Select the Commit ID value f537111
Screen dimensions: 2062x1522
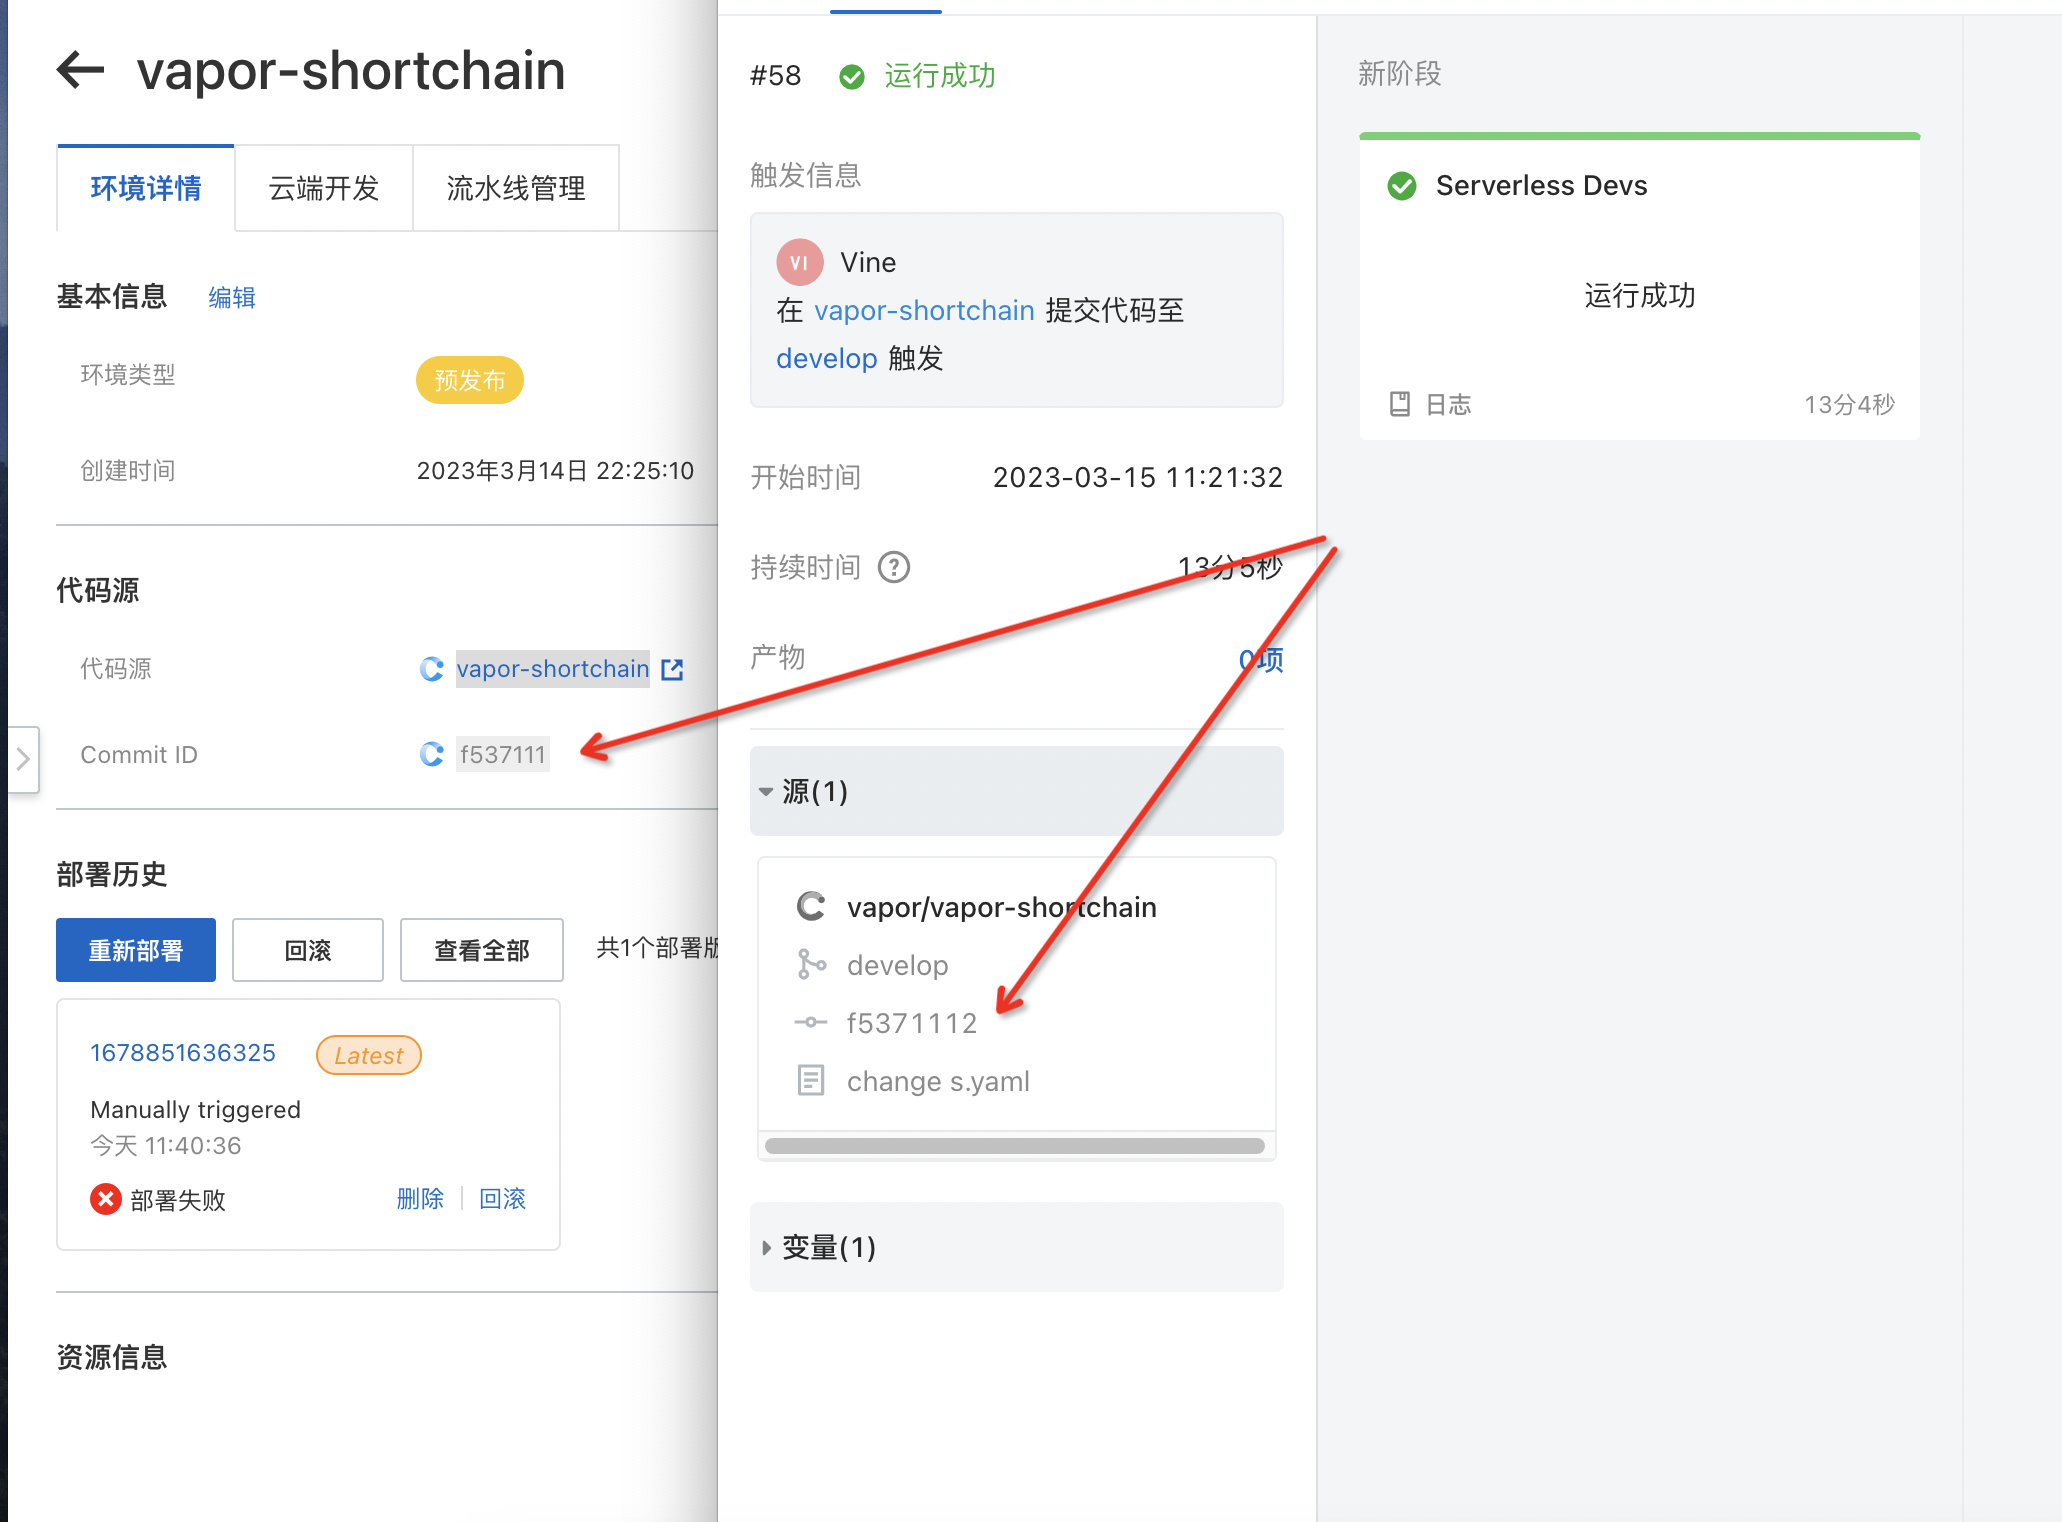coord(503,754)
